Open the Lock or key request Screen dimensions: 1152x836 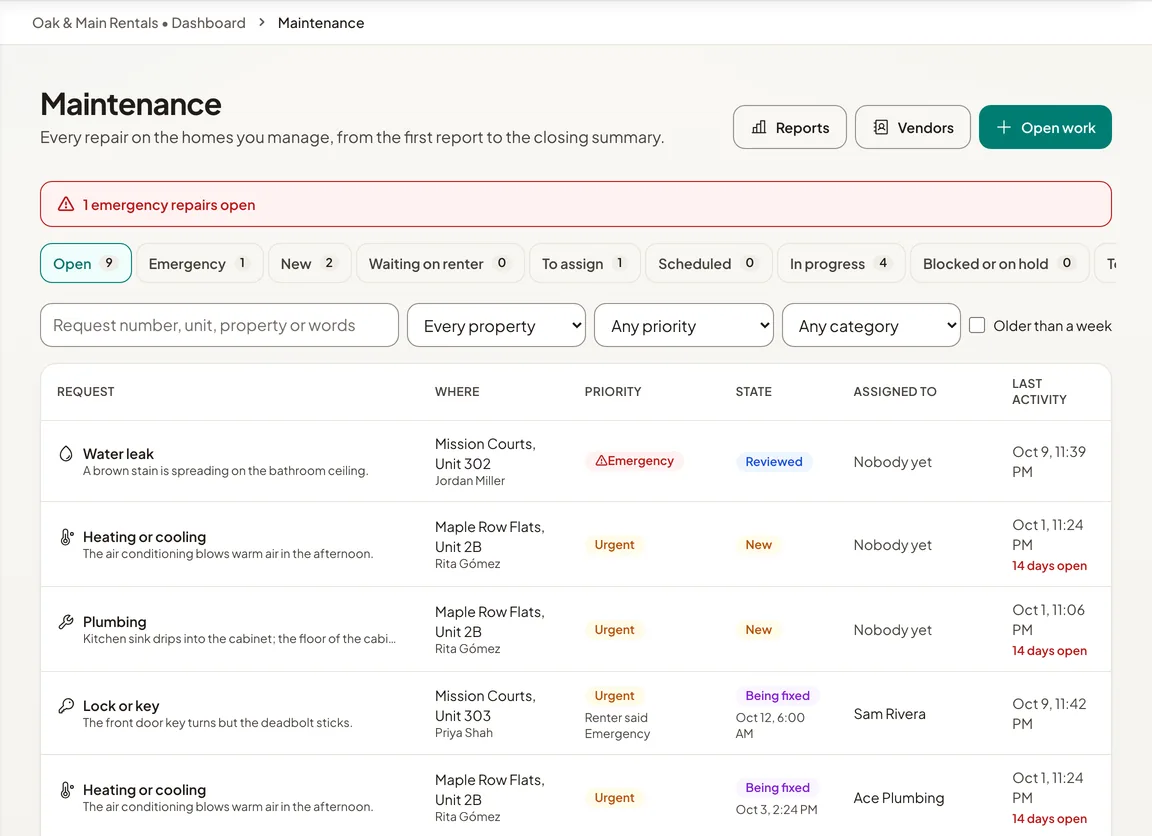[x=121, y=705]
